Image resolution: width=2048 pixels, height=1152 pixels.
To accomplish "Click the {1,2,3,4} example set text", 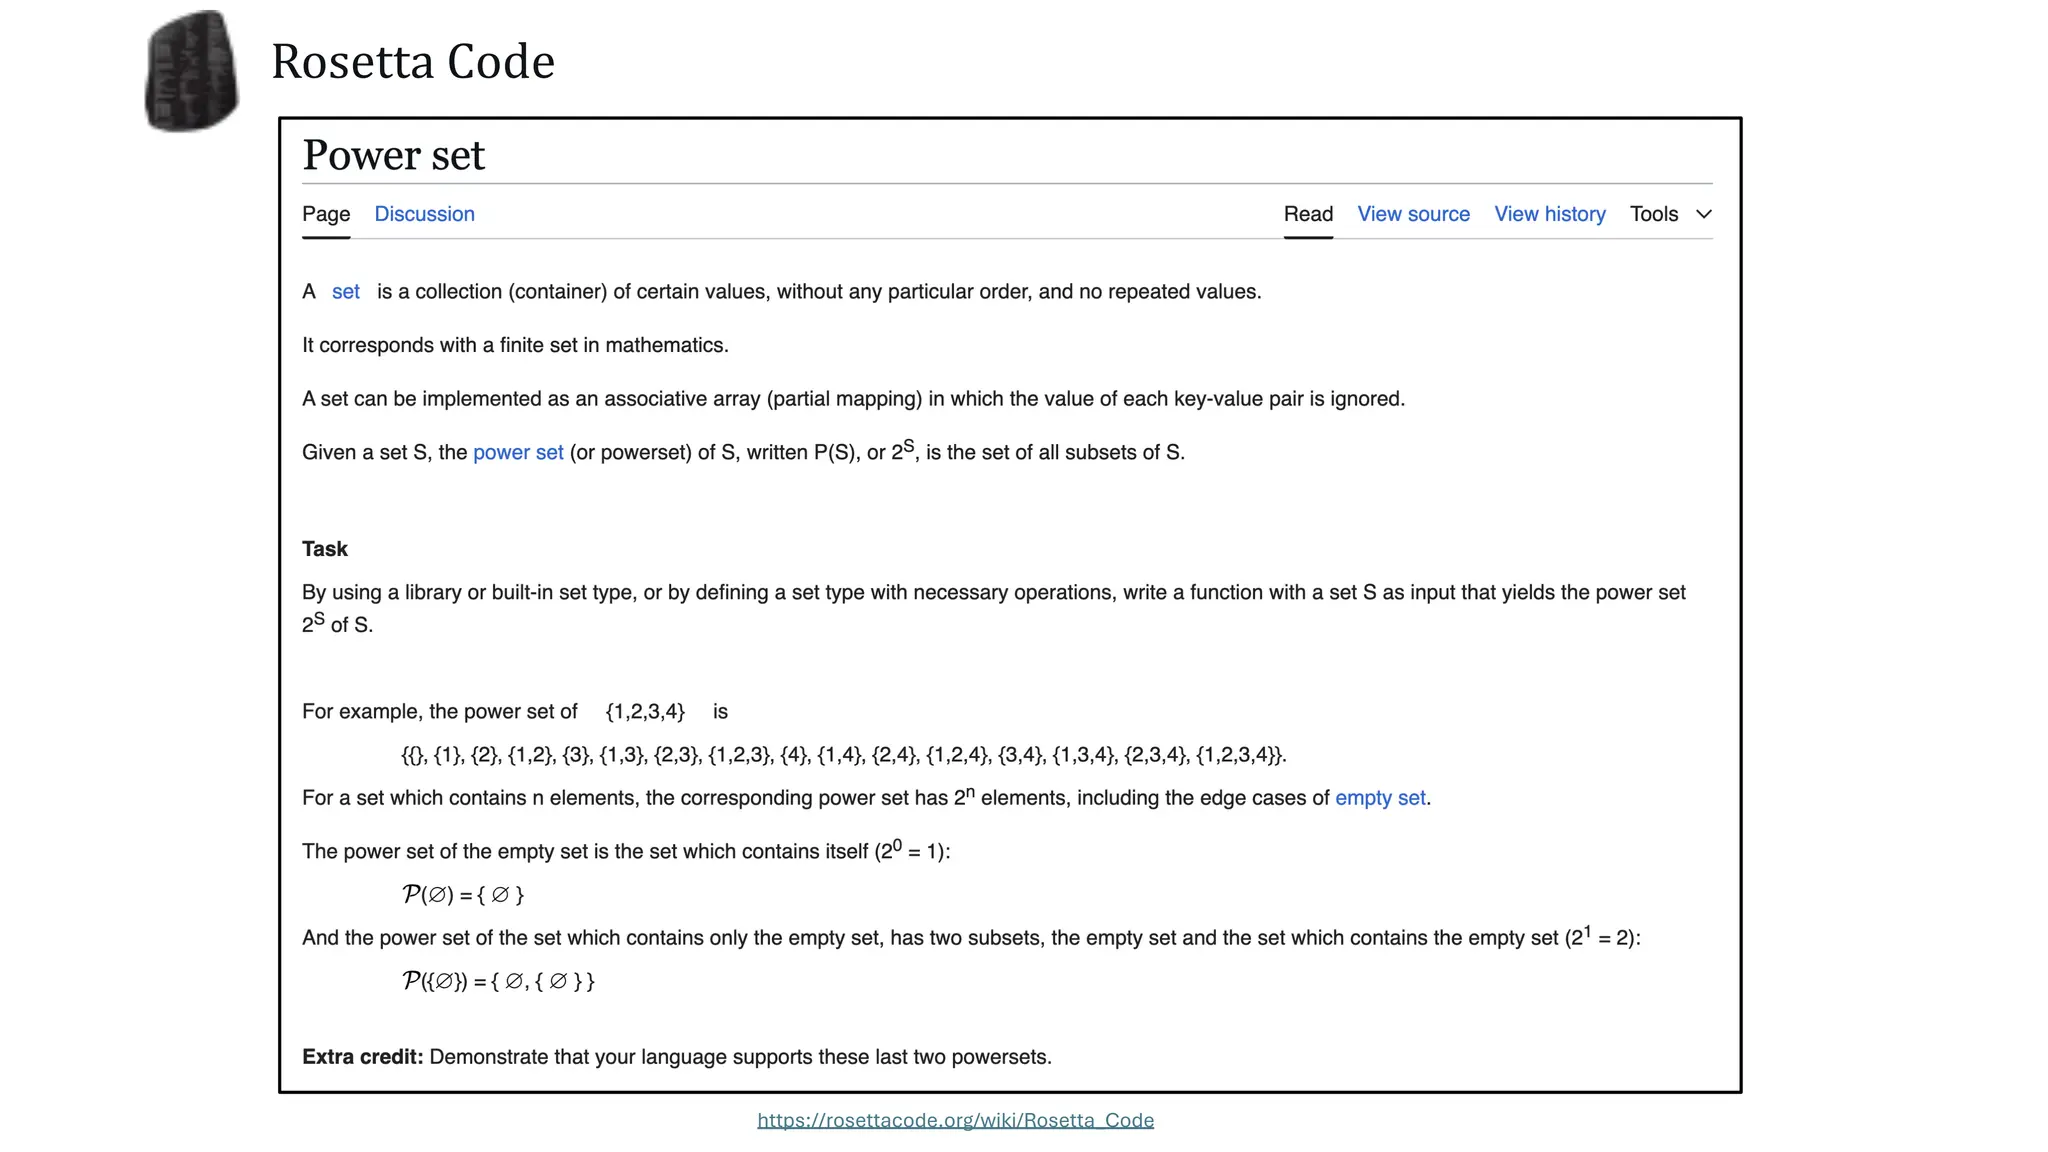I will (644, 711).
